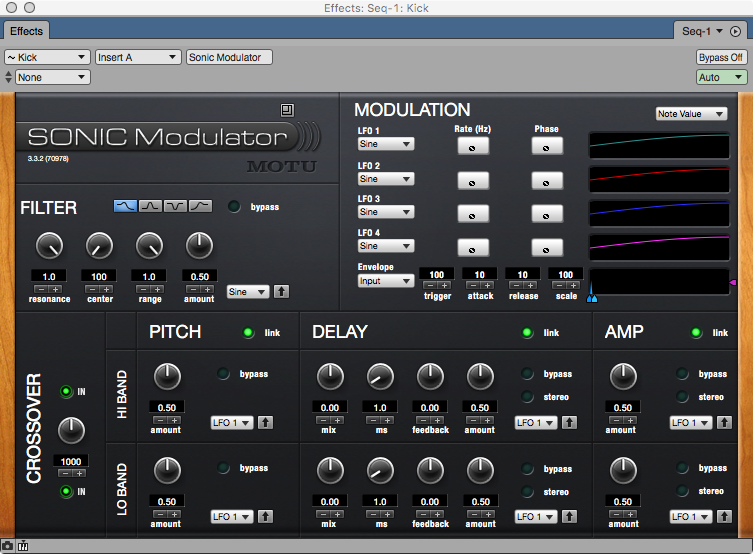
Task: Click the LFO 1 waveform display
Action: (x=659, y=145)
